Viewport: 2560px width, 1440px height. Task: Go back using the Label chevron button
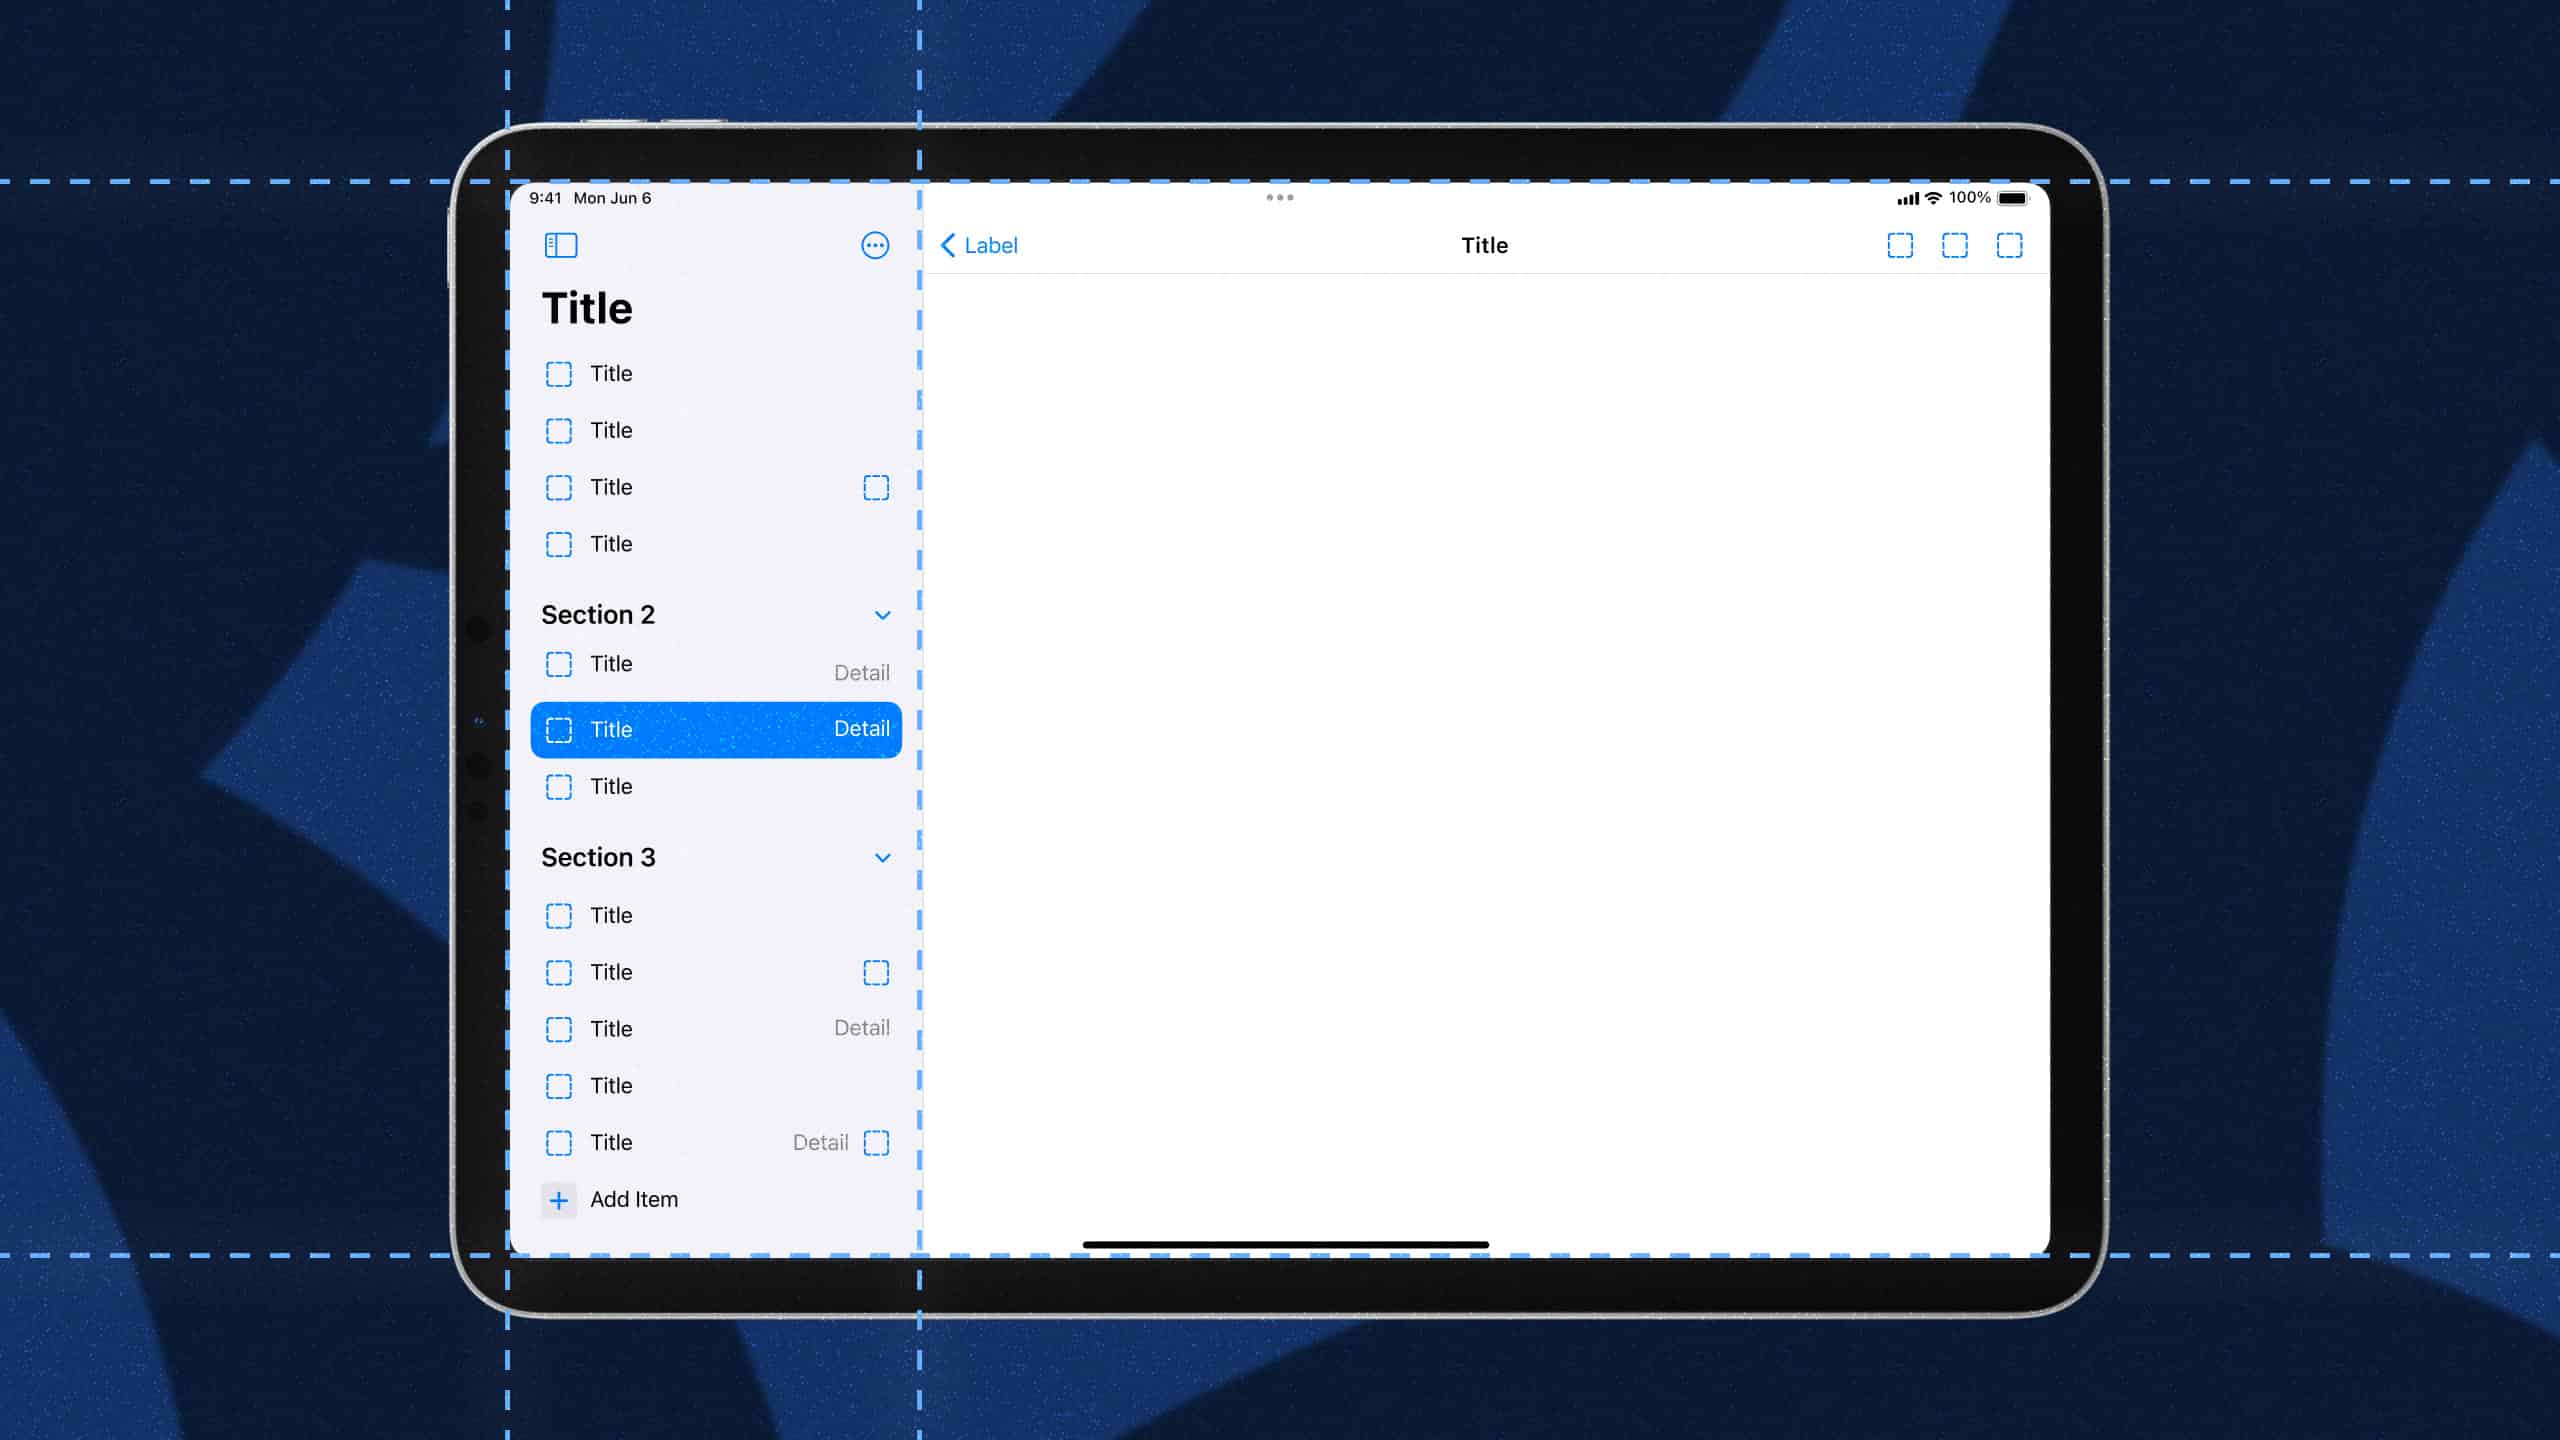(x=979, y=245)
